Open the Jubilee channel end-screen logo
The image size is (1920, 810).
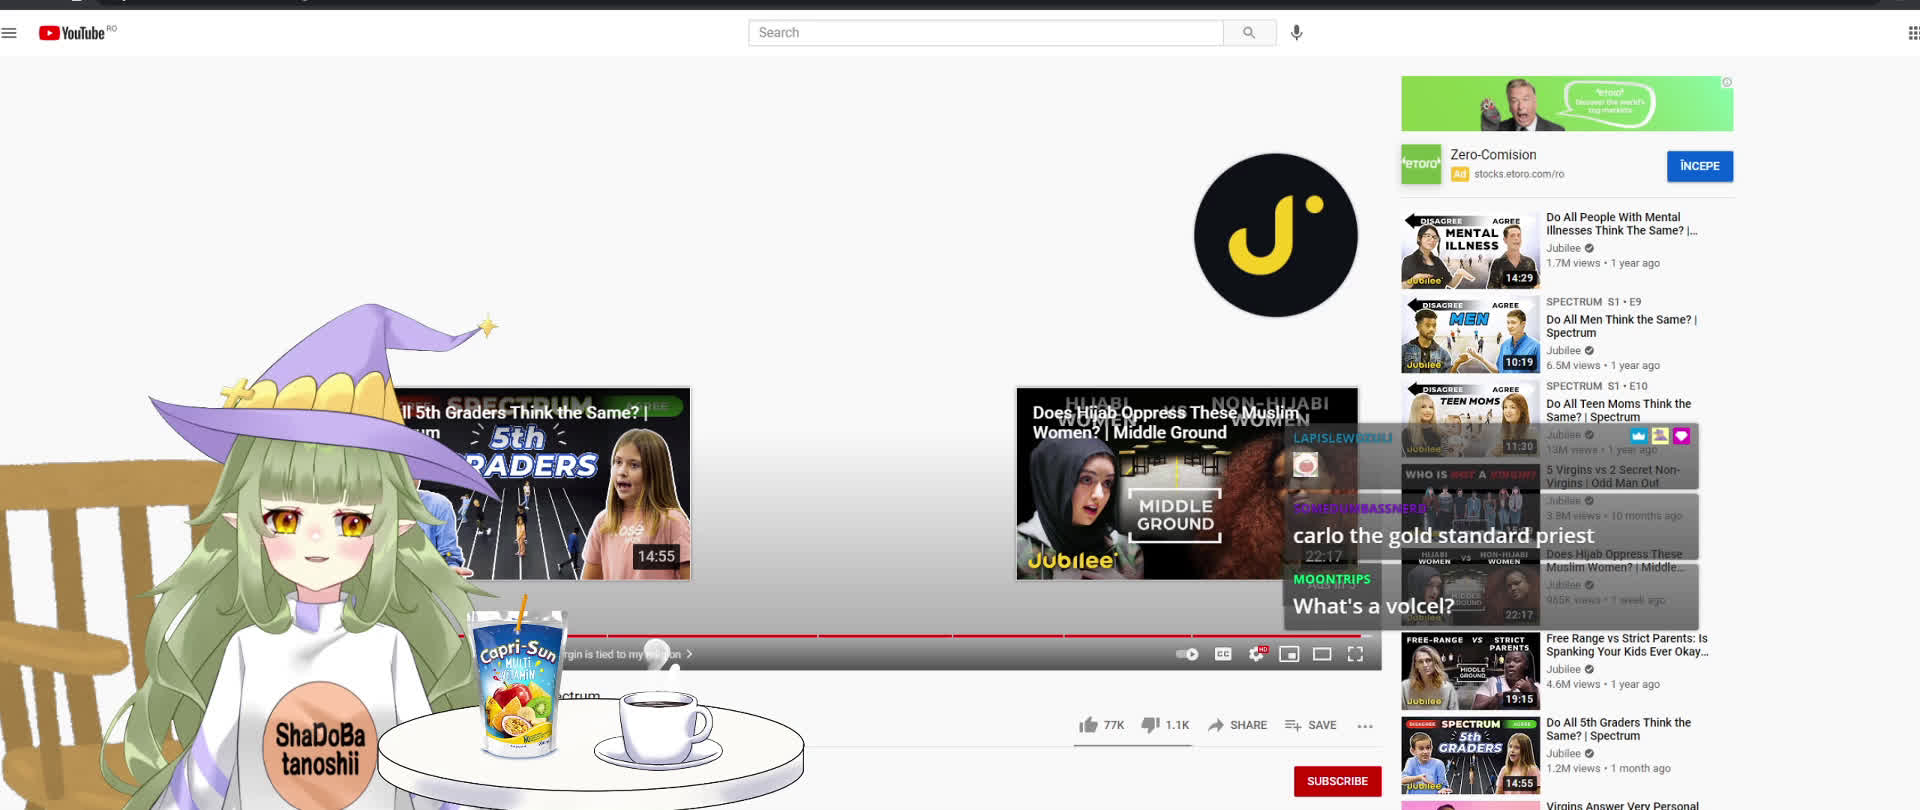[1275, 235]
